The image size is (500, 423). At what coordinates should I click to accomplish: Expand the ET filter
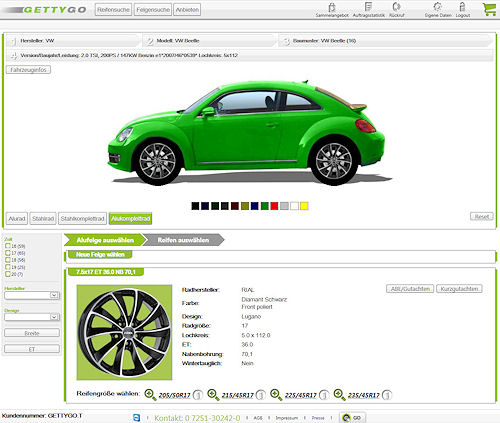pos(32,349)
